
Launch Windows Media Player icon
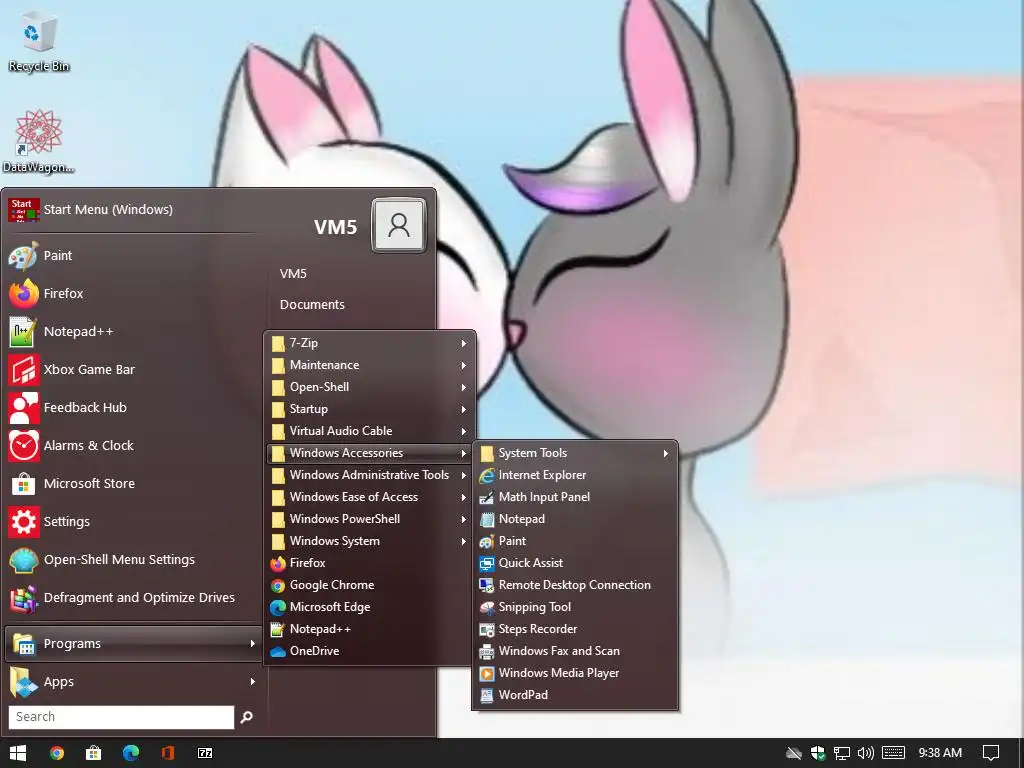487,673
